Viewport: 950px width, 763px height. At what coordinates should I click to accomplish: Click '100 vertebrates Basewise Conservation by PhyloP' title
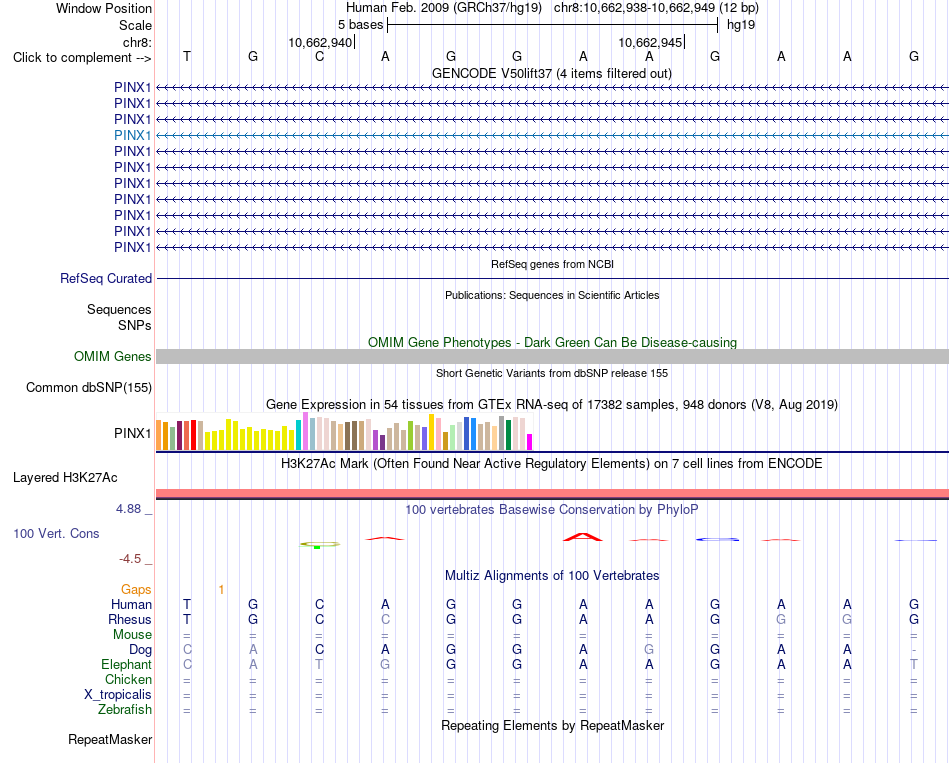[551, 510]
